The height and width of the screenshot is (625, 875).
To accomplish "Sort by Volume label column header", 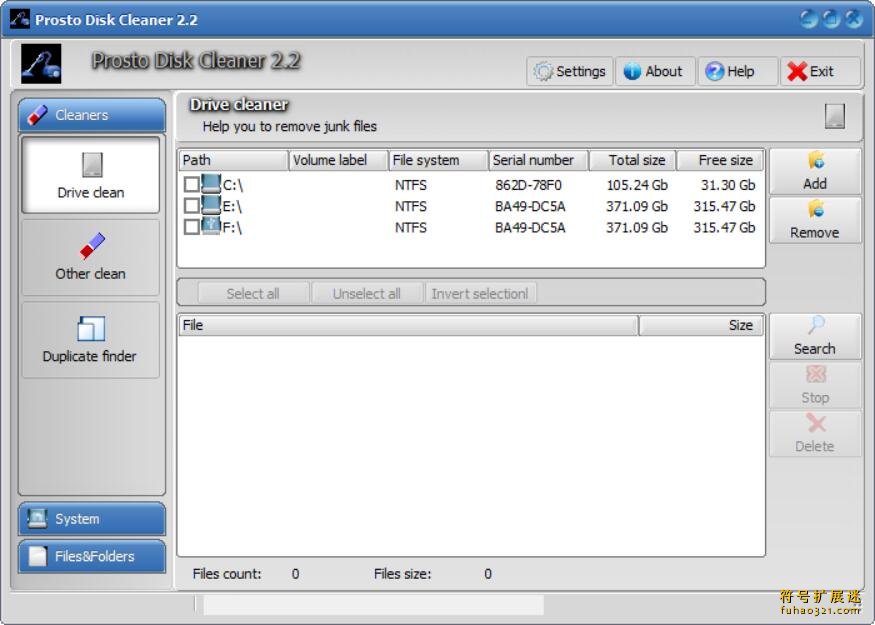I will pos(338,160).
